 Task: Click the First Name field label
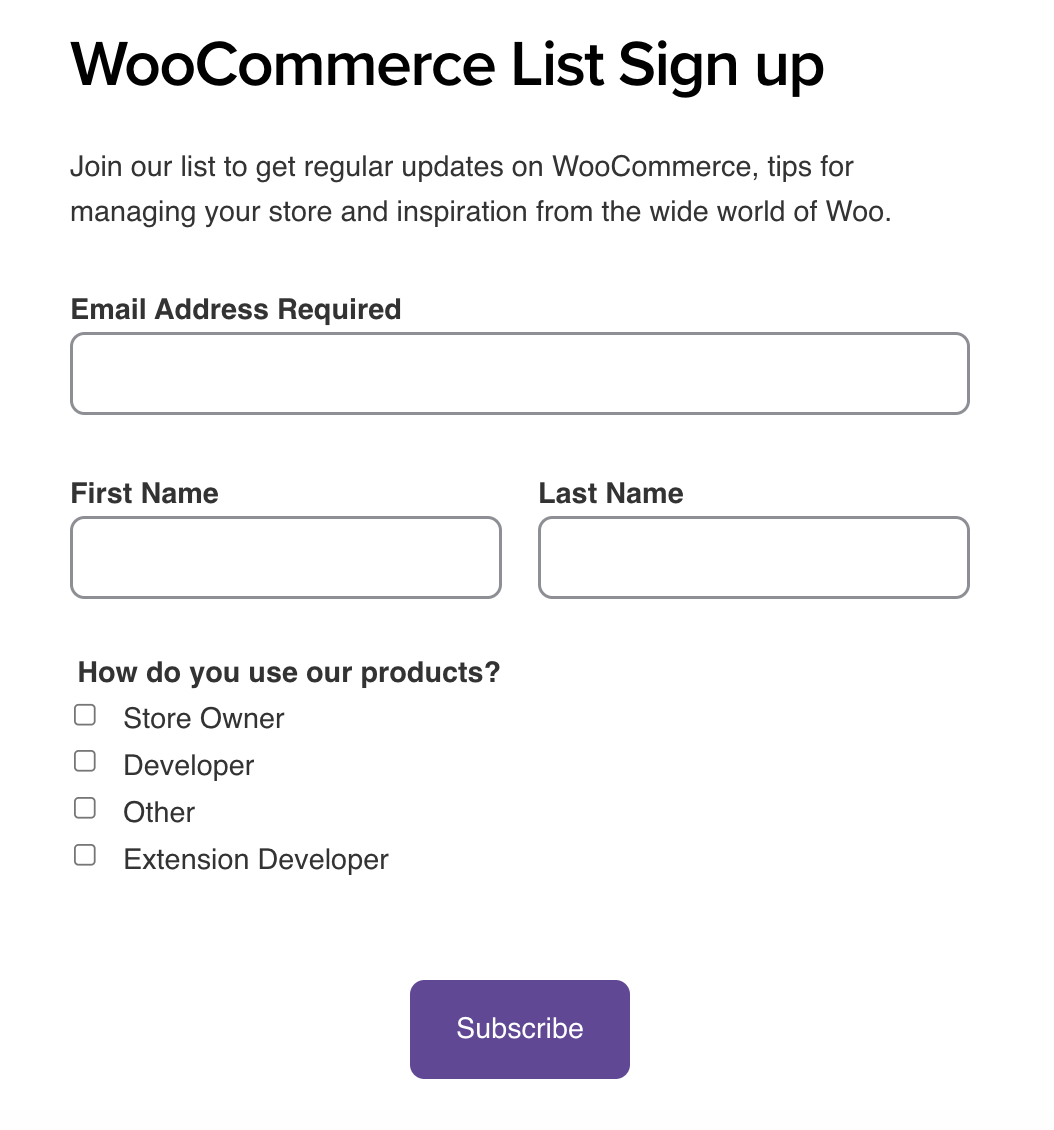click(144, 492)
